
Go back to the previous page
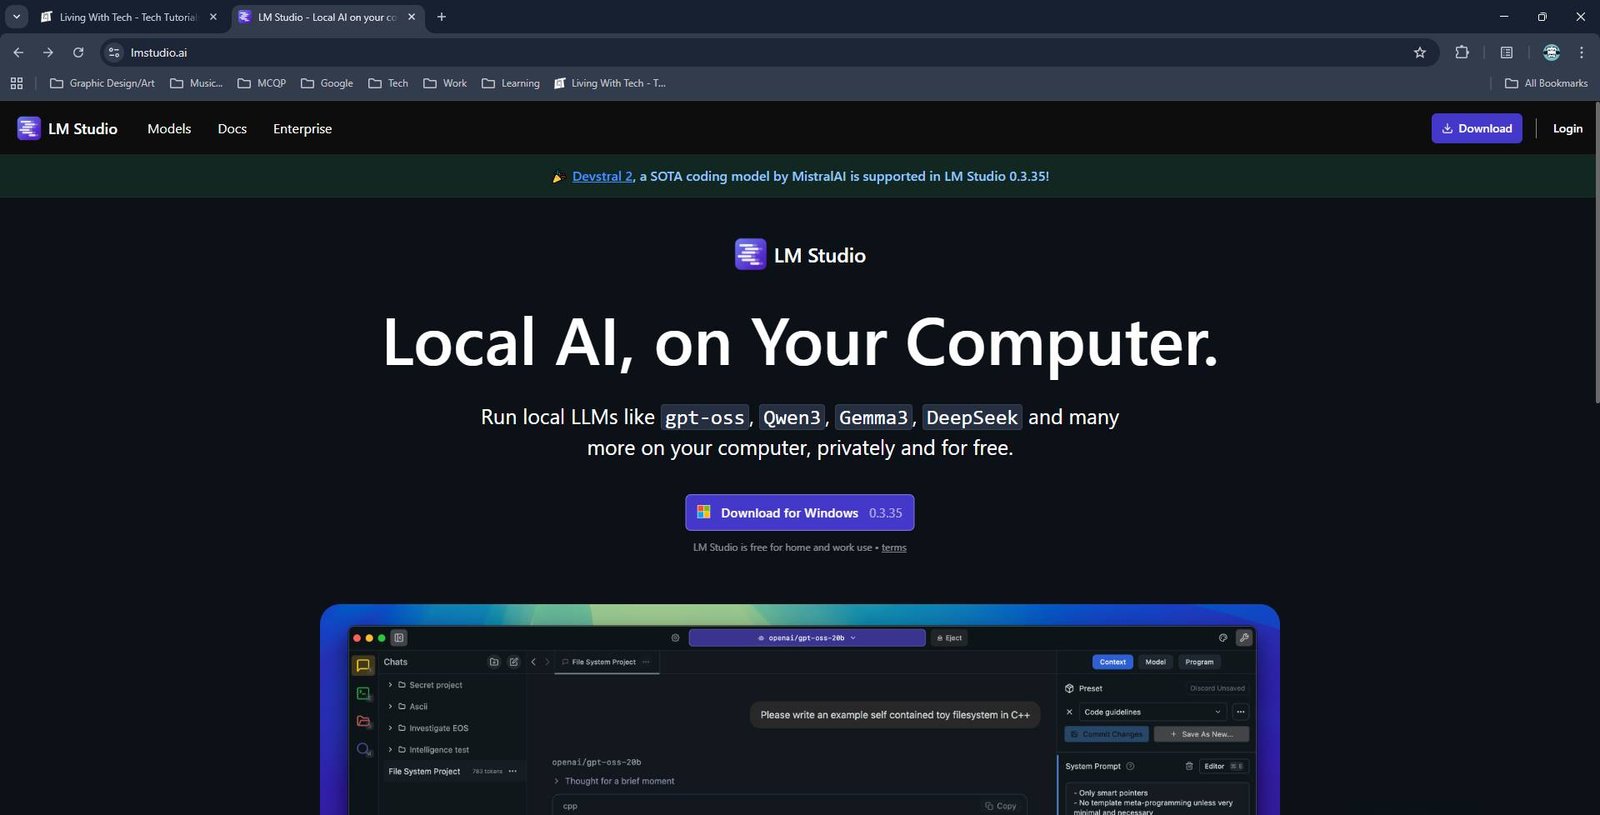point(18,52)
